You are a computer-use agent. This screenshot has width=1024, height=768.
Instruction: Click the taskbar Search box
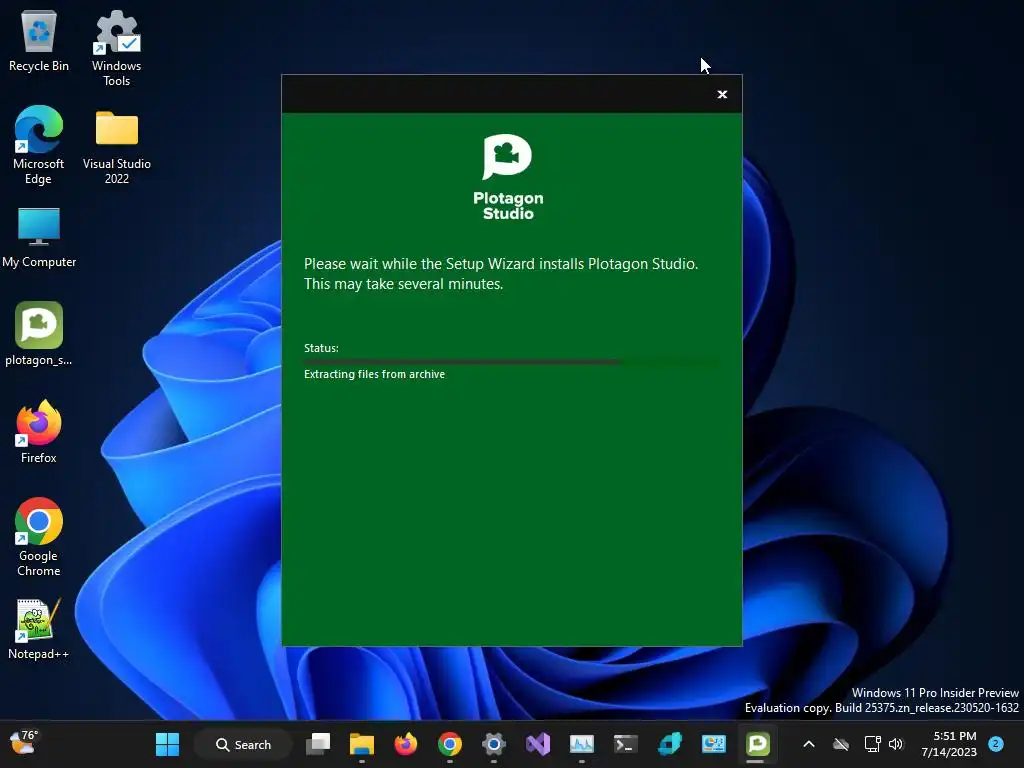(243, 744)
